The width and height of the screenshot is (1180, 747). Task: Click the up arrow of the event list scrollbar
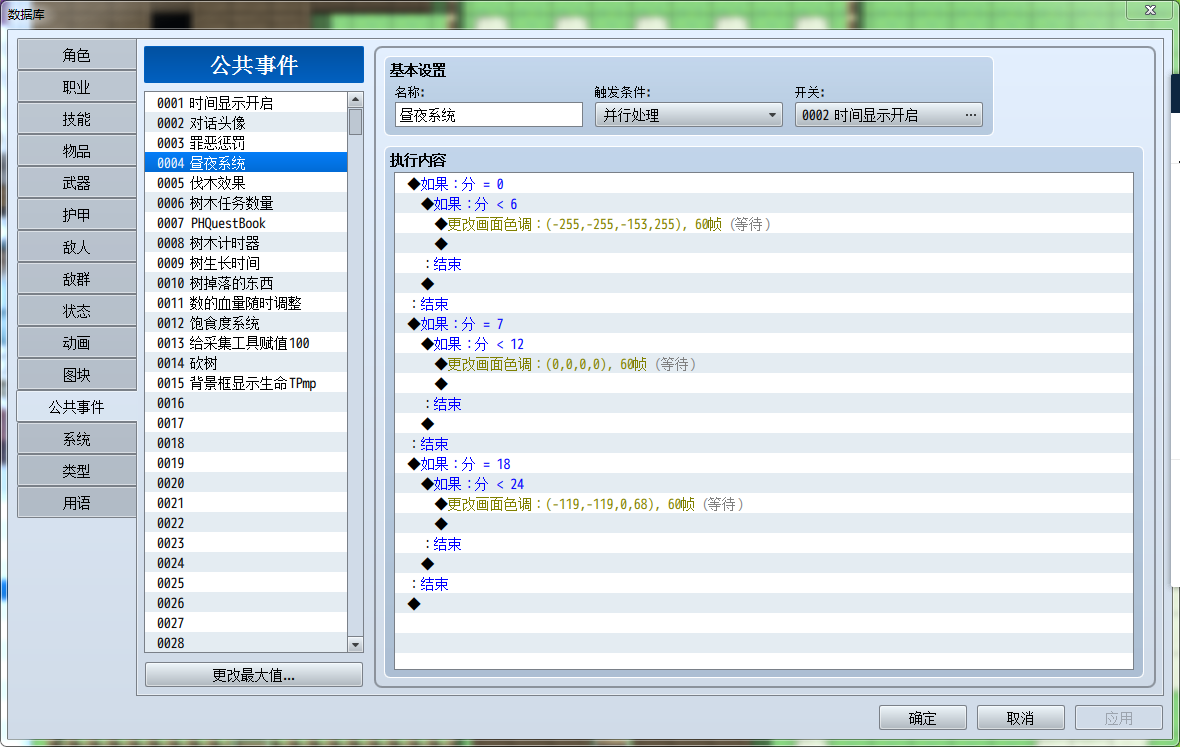355,99
